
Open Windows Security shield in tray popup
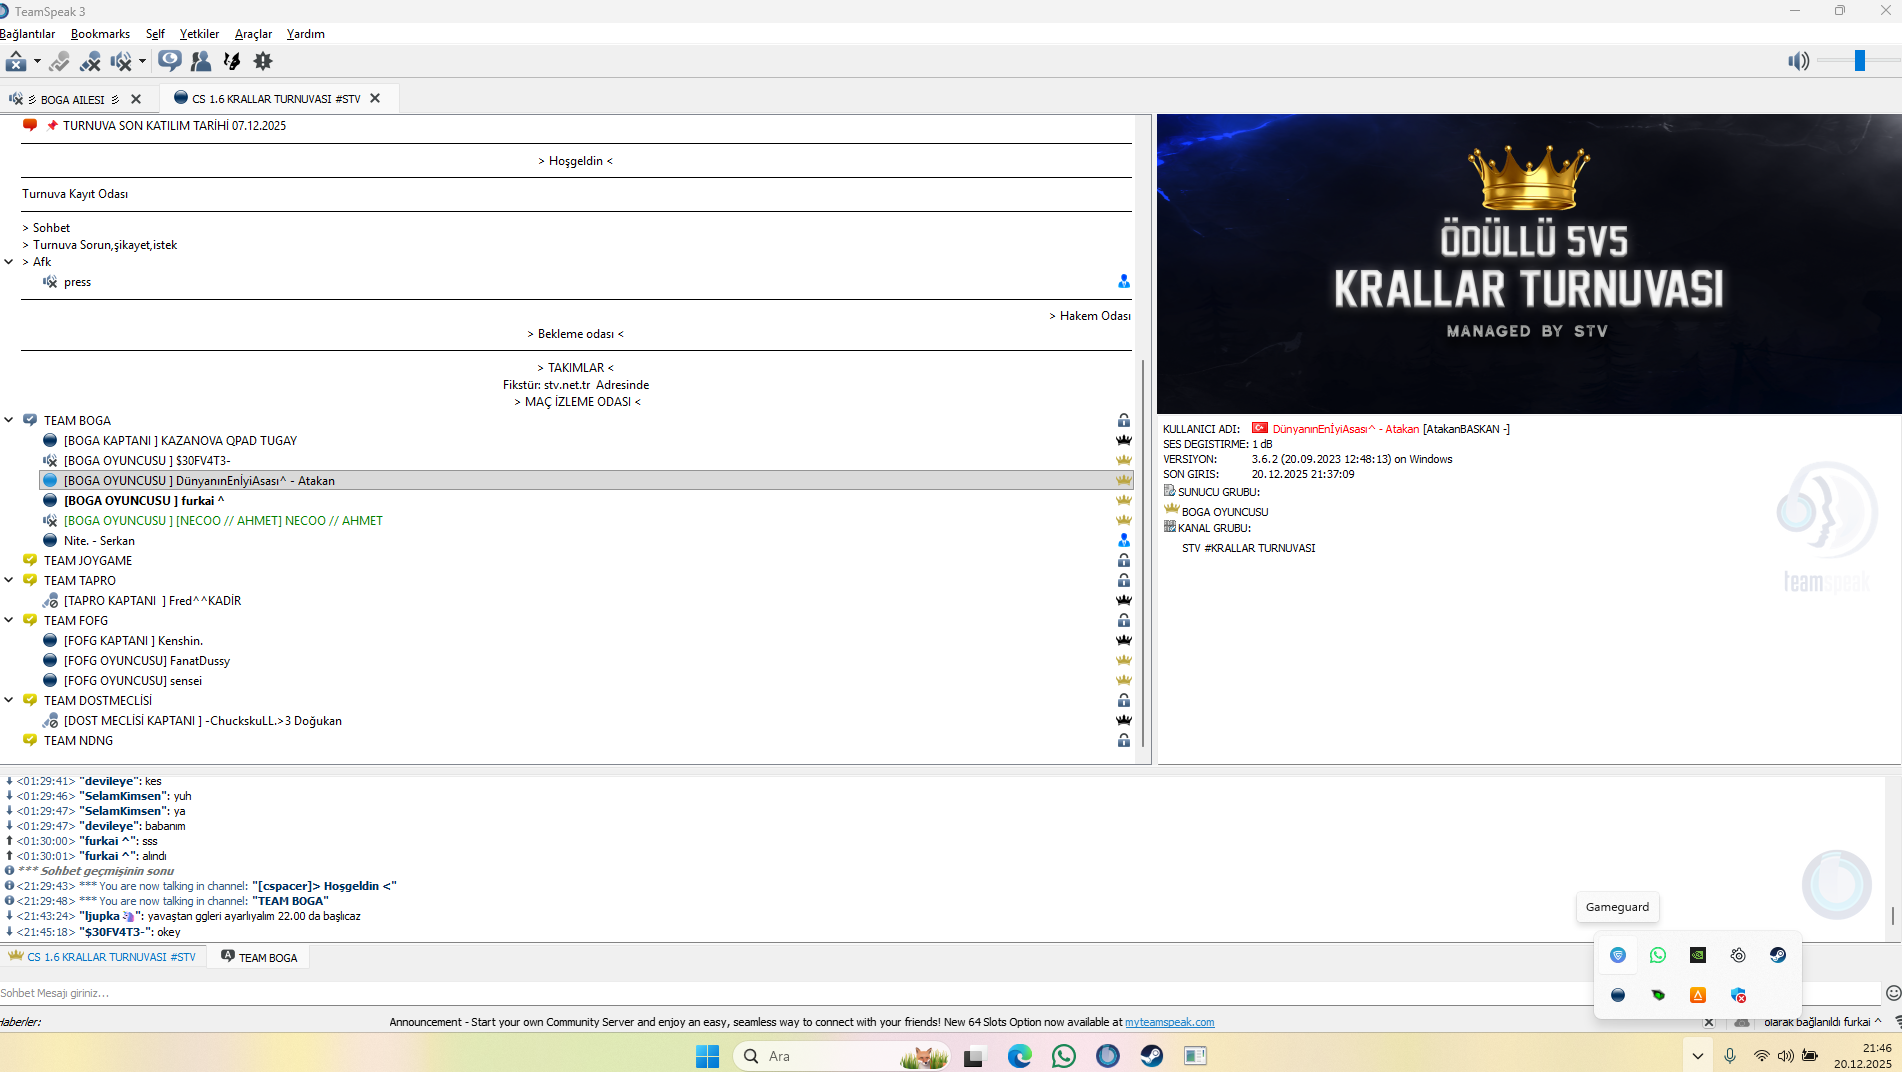coord(1738,995)
